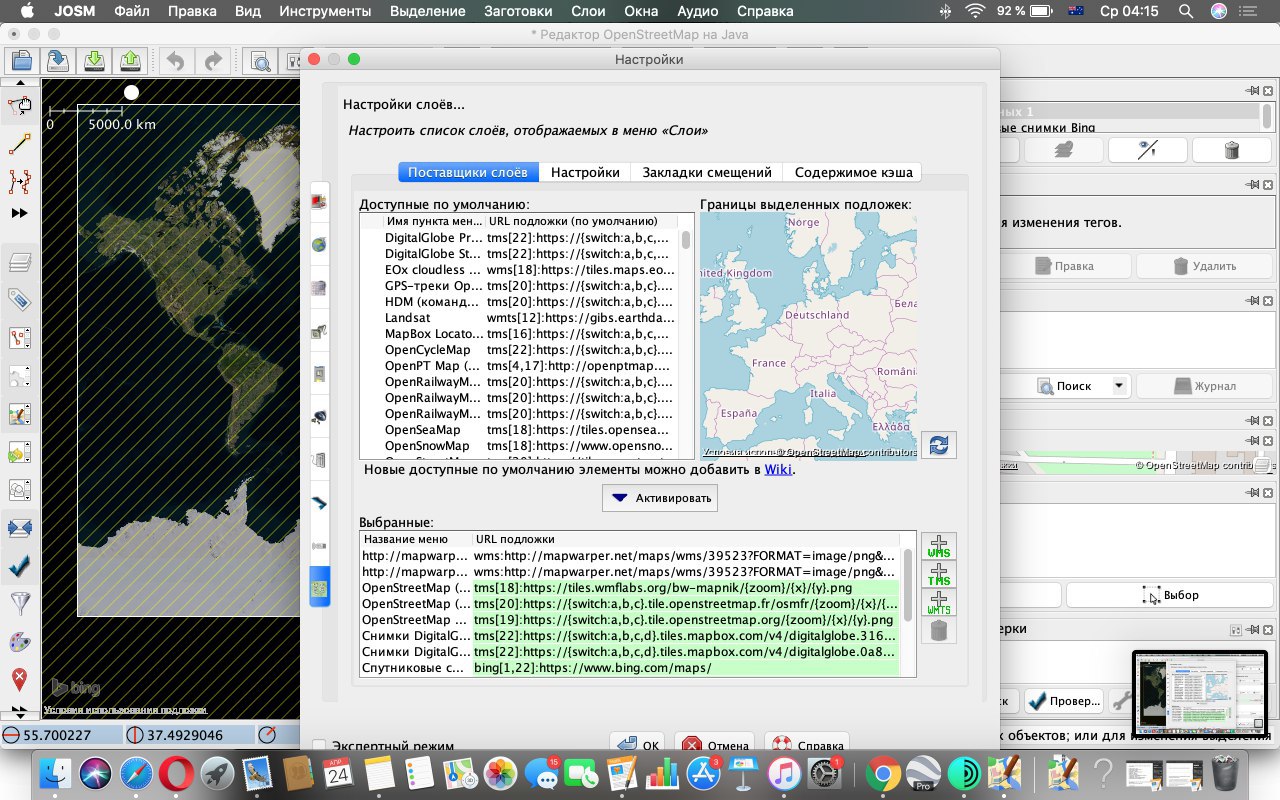Image resolution: width=1280 pixels, height=800 pixels.
Task: Enable the Expert mode checkbox
Action: click(319, 746)
